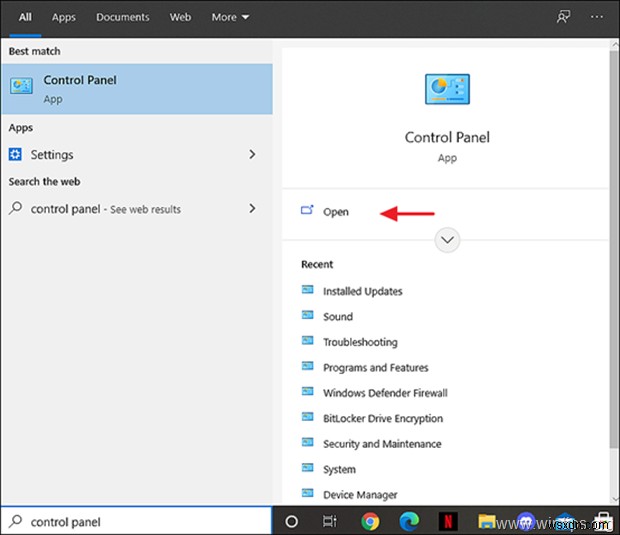The image size is (620, 535).
Task: Open recent item System
Action: [x=339, y=469]
